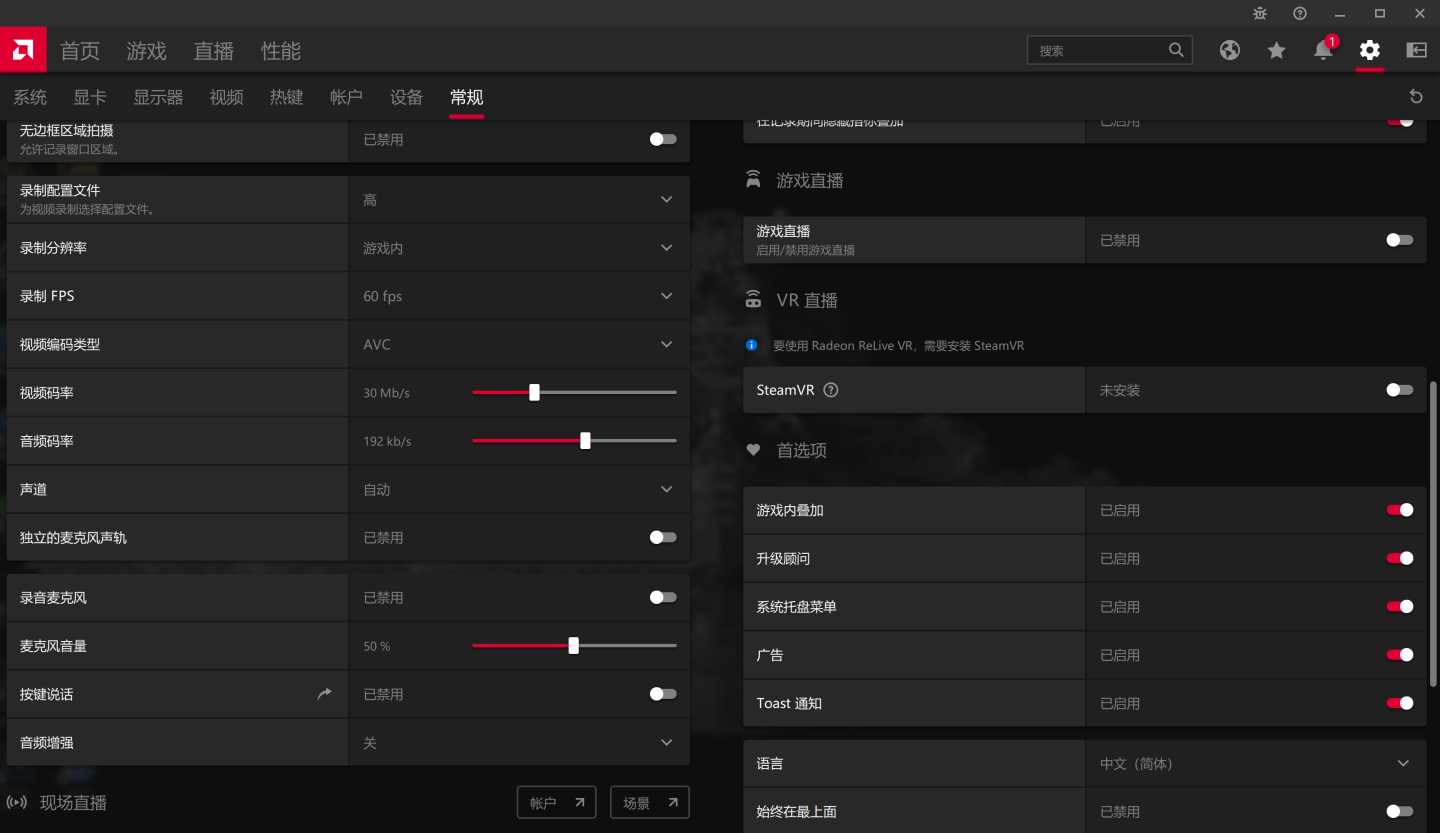Enable 独立的麦克风声轨 switch
The height and width of the screenshot is (833, 1440).
tap(663, 537)
